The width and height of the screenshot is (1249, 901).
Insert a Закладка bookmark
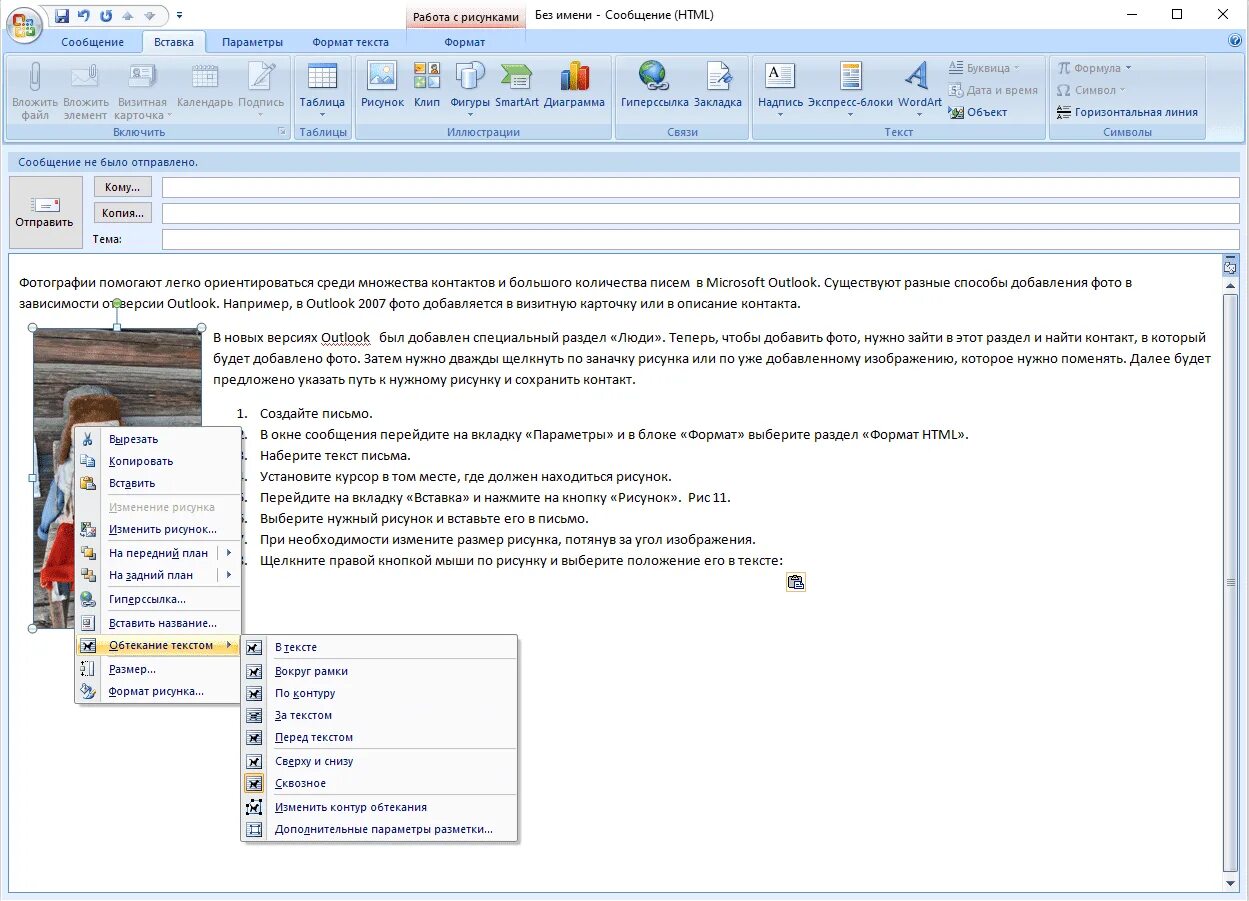718,85
